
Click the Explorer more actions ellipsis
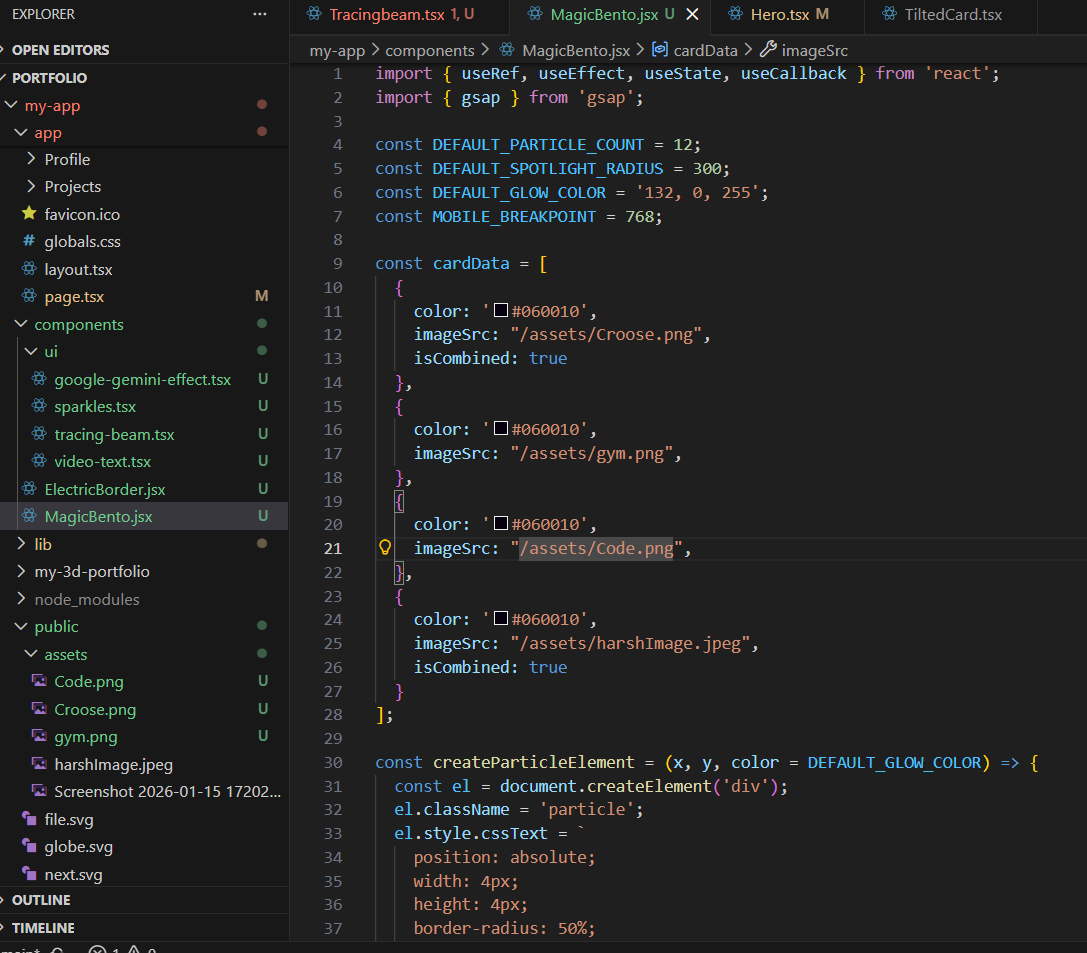(x=260, y=14)
